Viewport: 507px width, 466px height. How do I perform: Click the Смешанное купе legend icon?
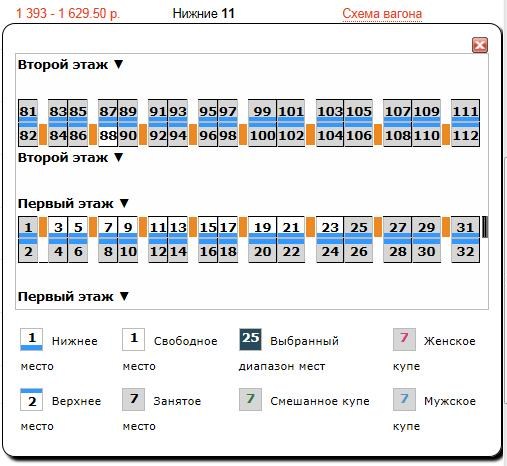[x=250, y=399]
